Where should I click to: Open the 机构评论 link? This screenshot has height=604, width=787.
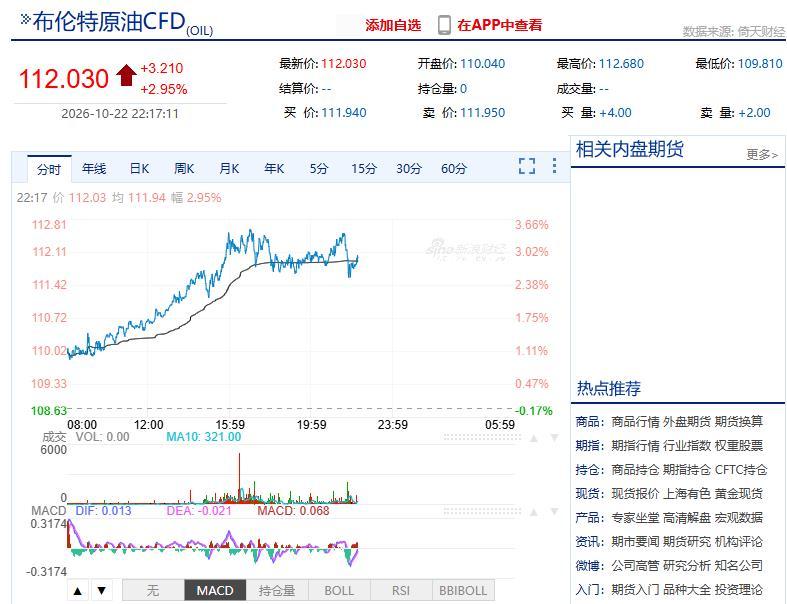[x=739, y=542]
